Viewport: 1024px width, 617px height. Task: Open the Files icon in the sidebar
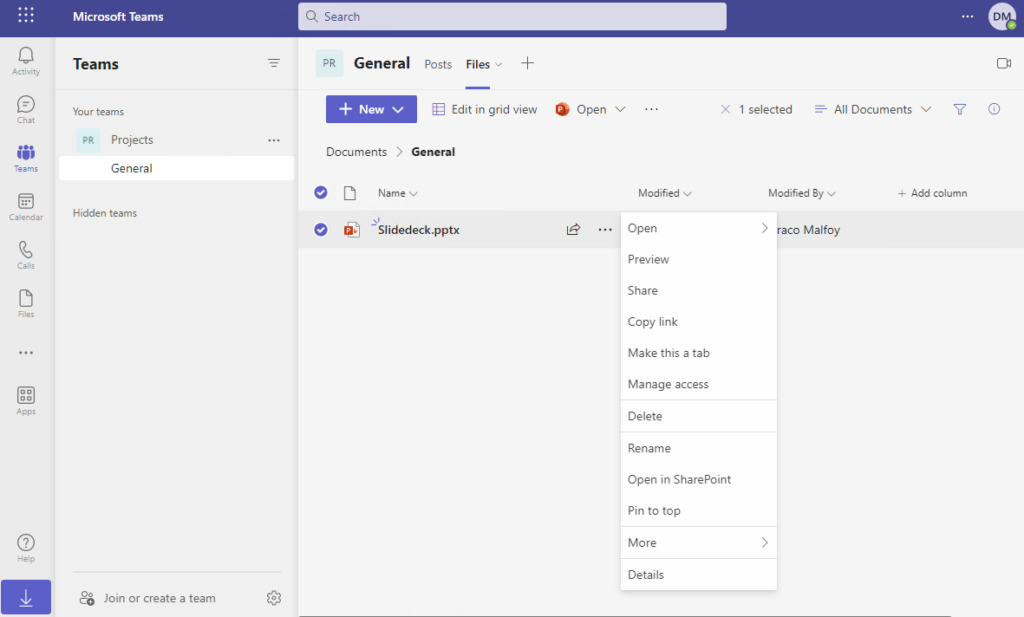point(25,301)
